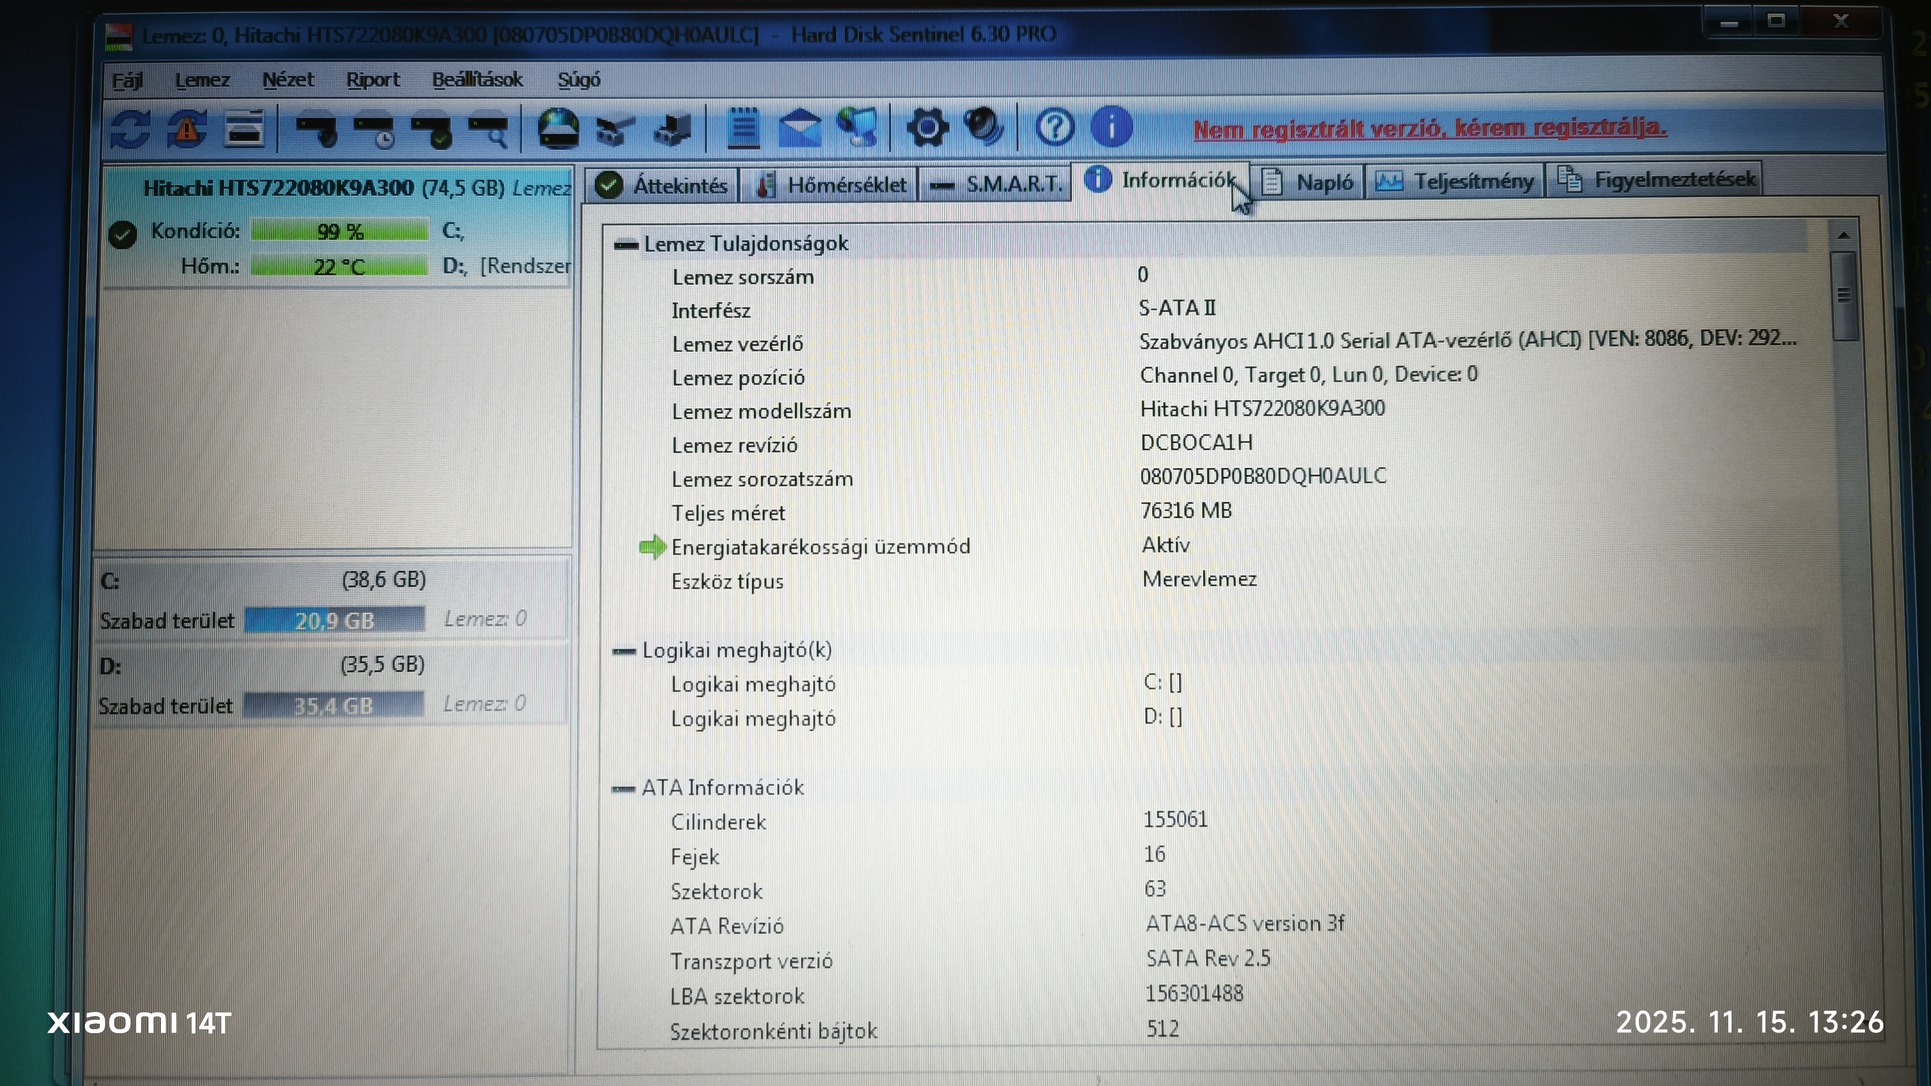
Task: Click the notepad report icon
Action: coord(743,128)
